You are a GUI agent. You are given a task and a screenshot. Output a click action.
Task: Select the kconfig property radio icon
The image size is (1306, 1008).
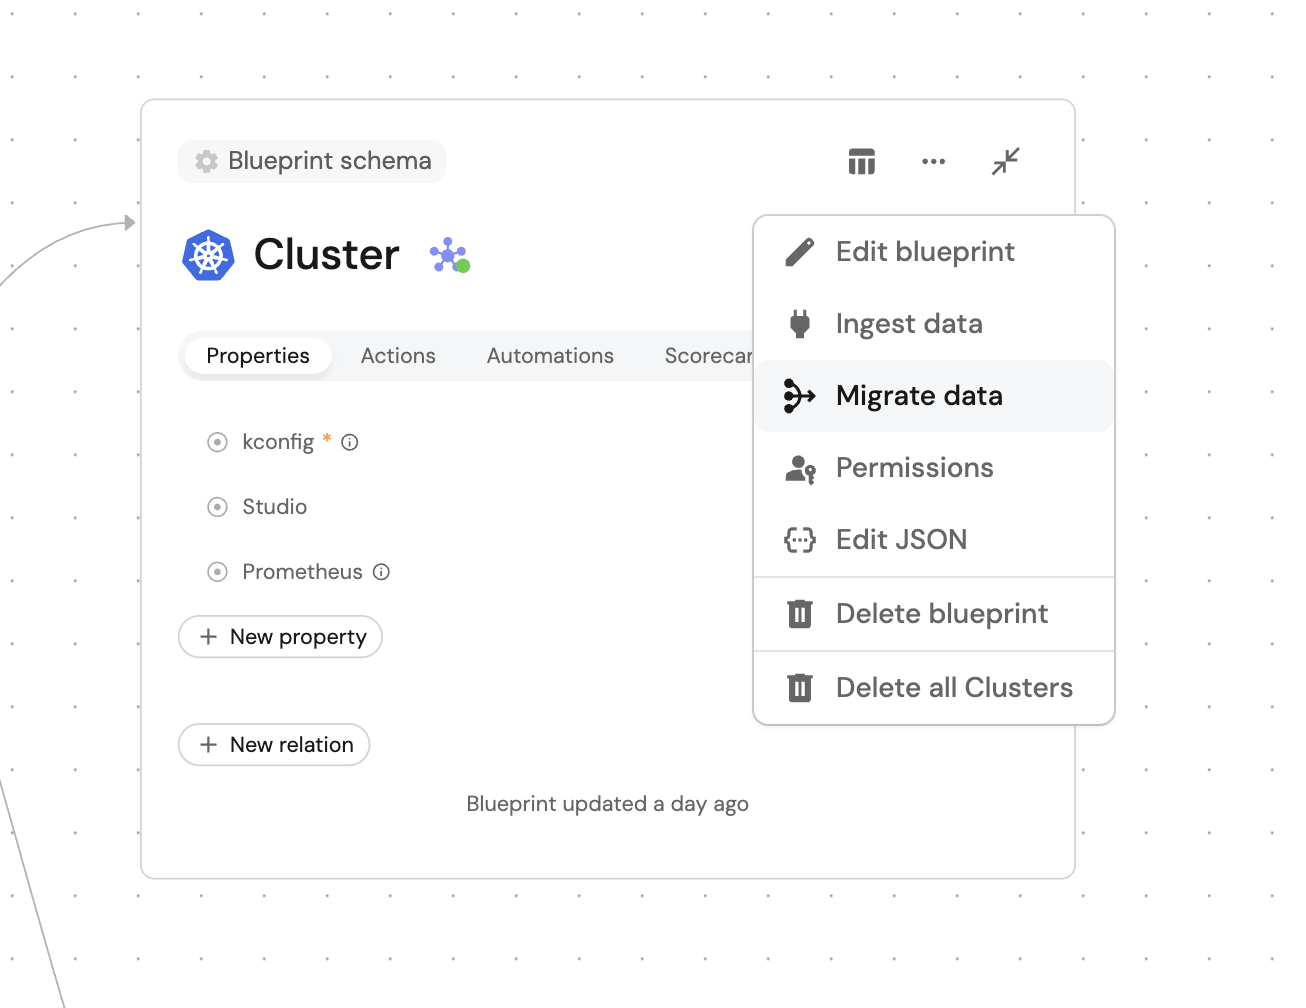[217, 442]
